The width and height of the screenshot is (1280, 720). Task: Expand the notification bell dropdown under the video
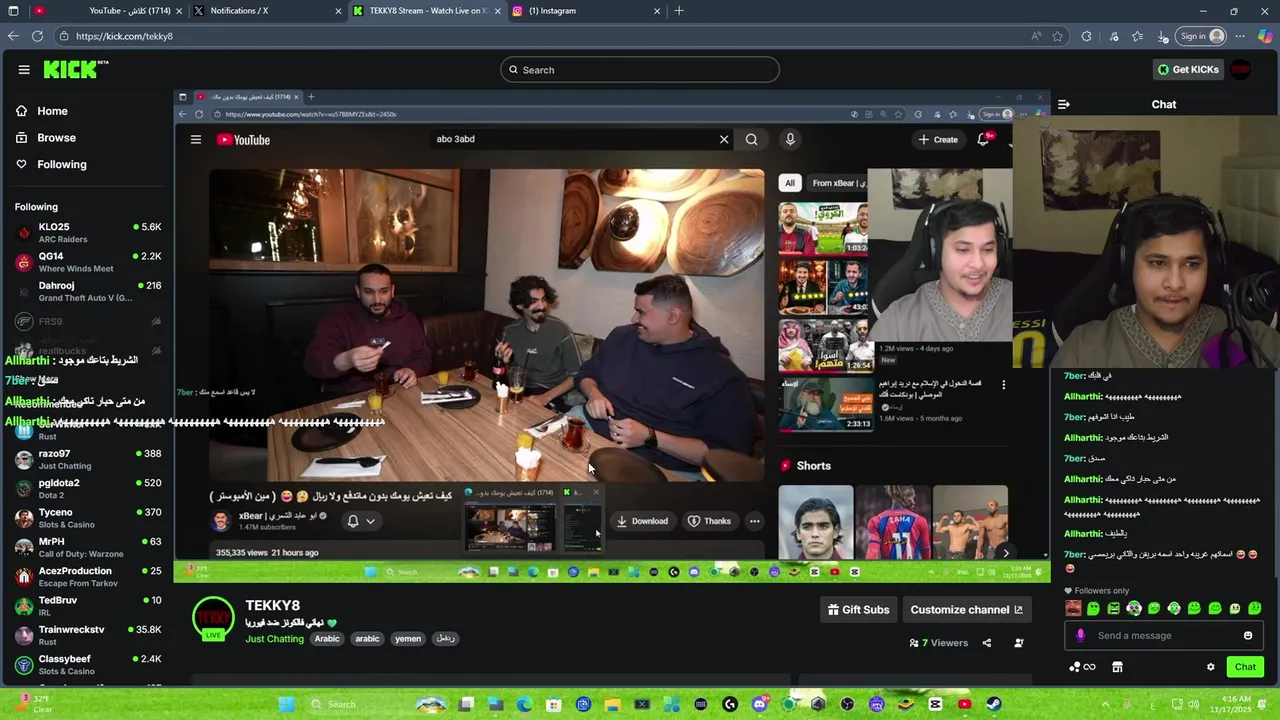coord(361,521)
